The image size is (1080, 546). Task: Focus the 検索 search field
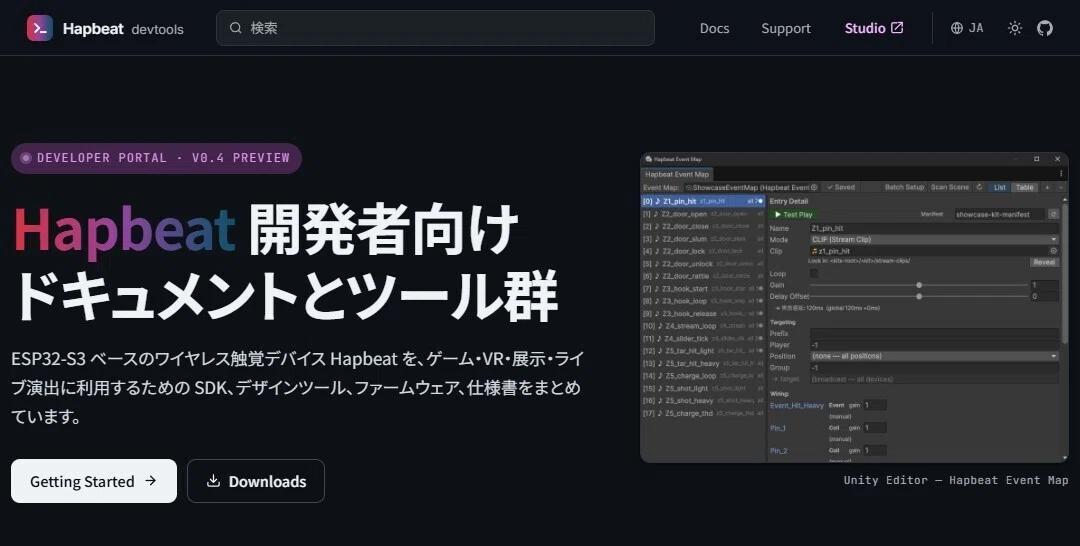pos(435,28)
